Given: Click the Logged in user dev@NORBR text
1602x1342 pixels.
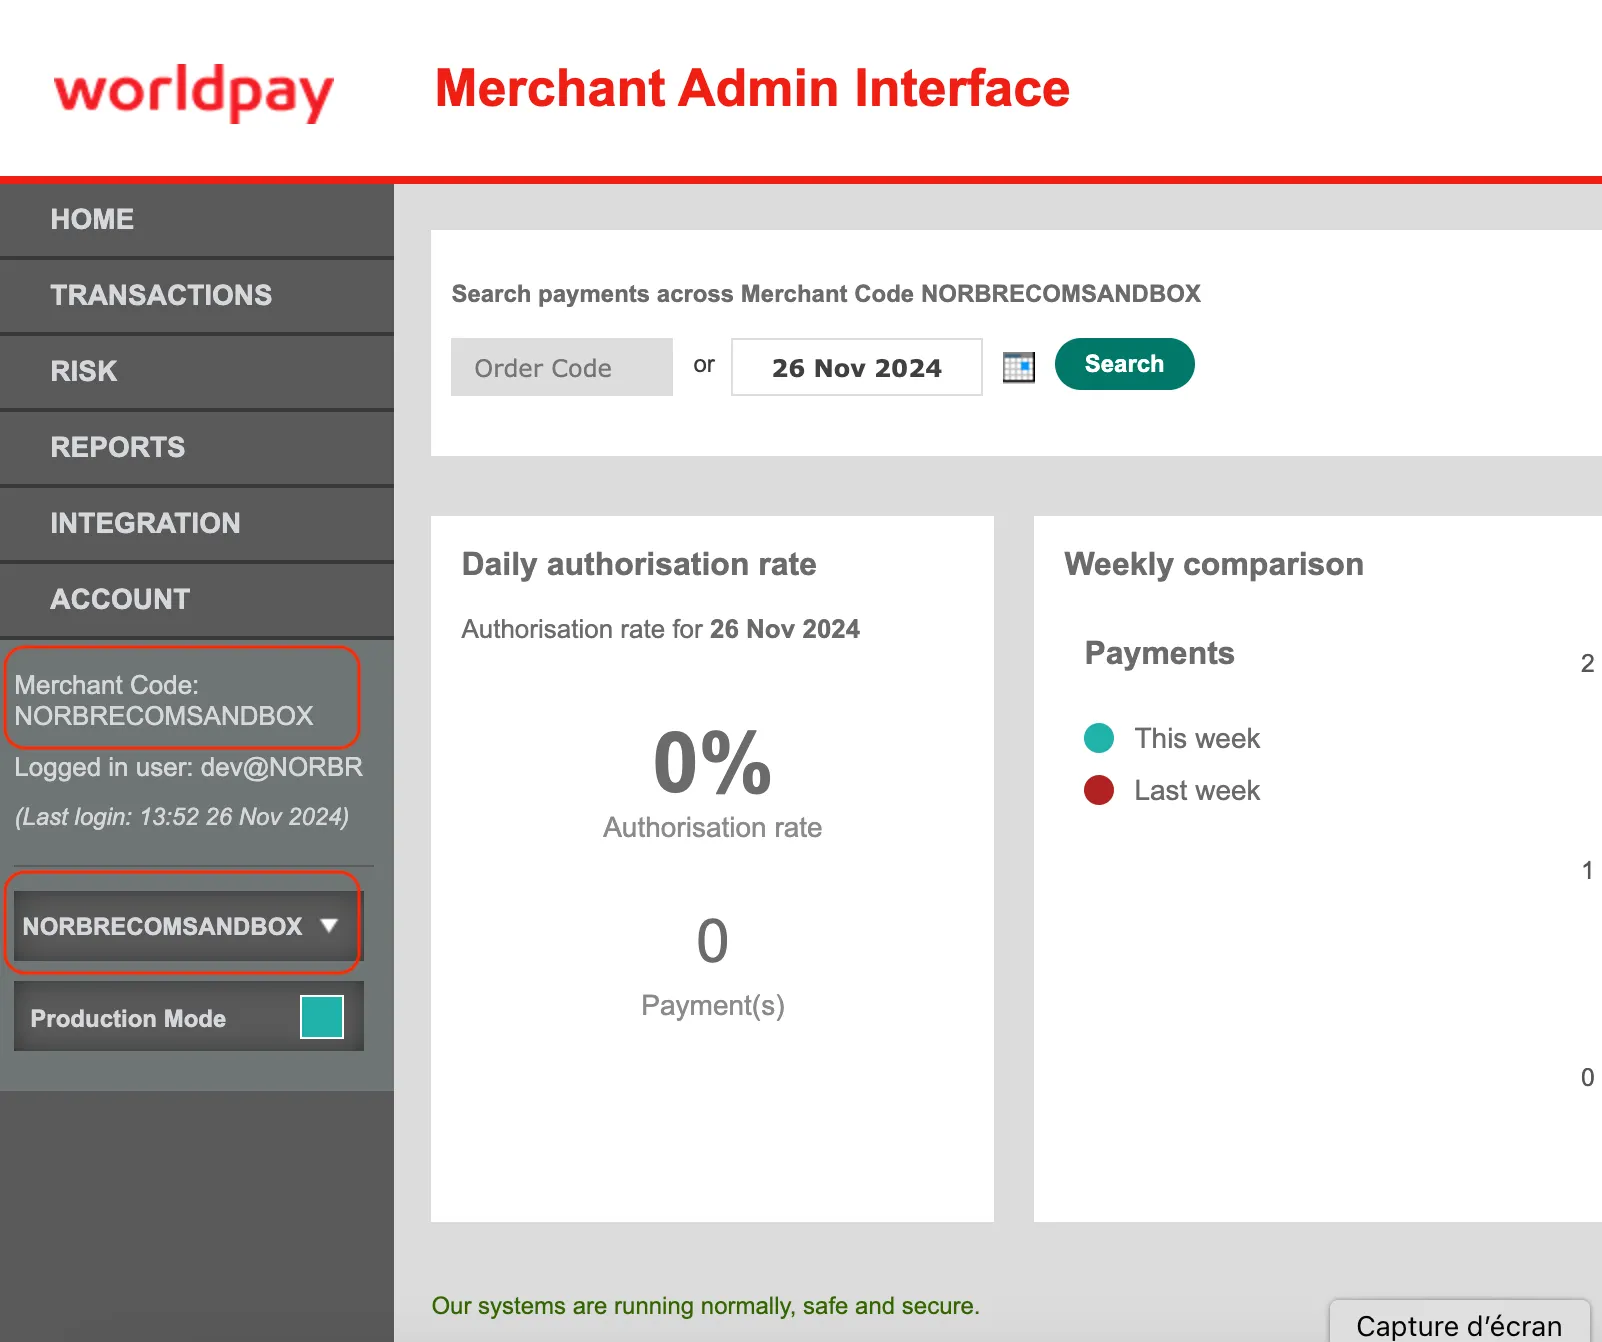Looking at the screenshot, I should pos(188,767).
